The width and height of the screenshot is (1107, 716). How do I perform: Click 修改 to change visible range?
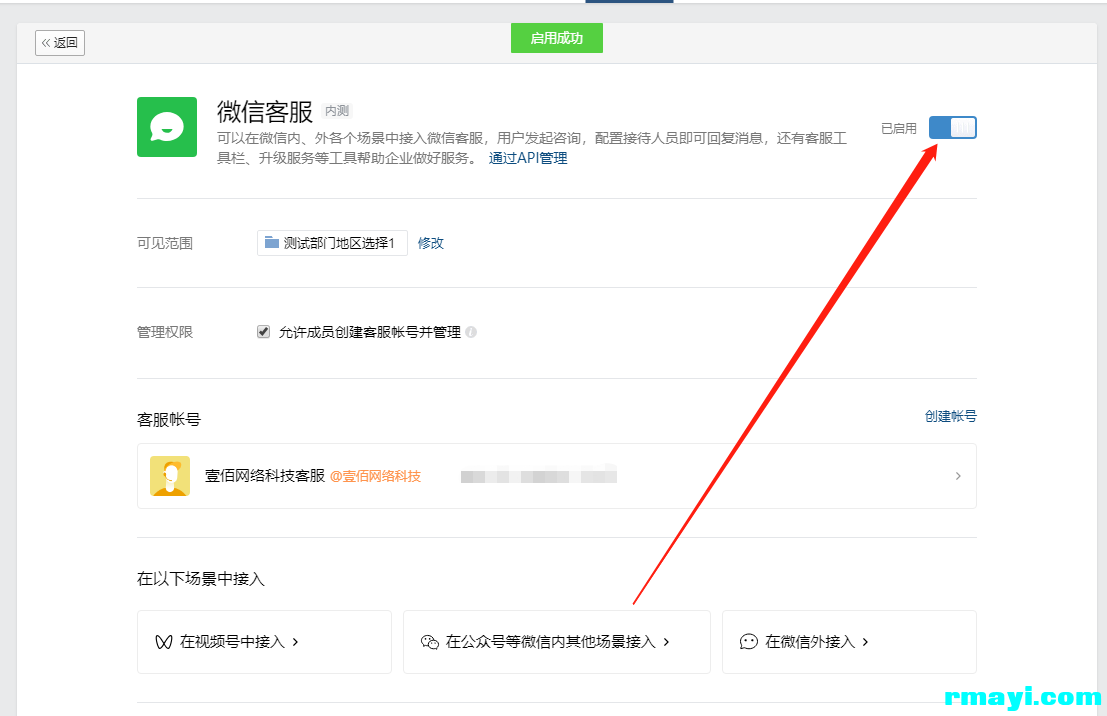pyautogui.click(x=431, y=243)
